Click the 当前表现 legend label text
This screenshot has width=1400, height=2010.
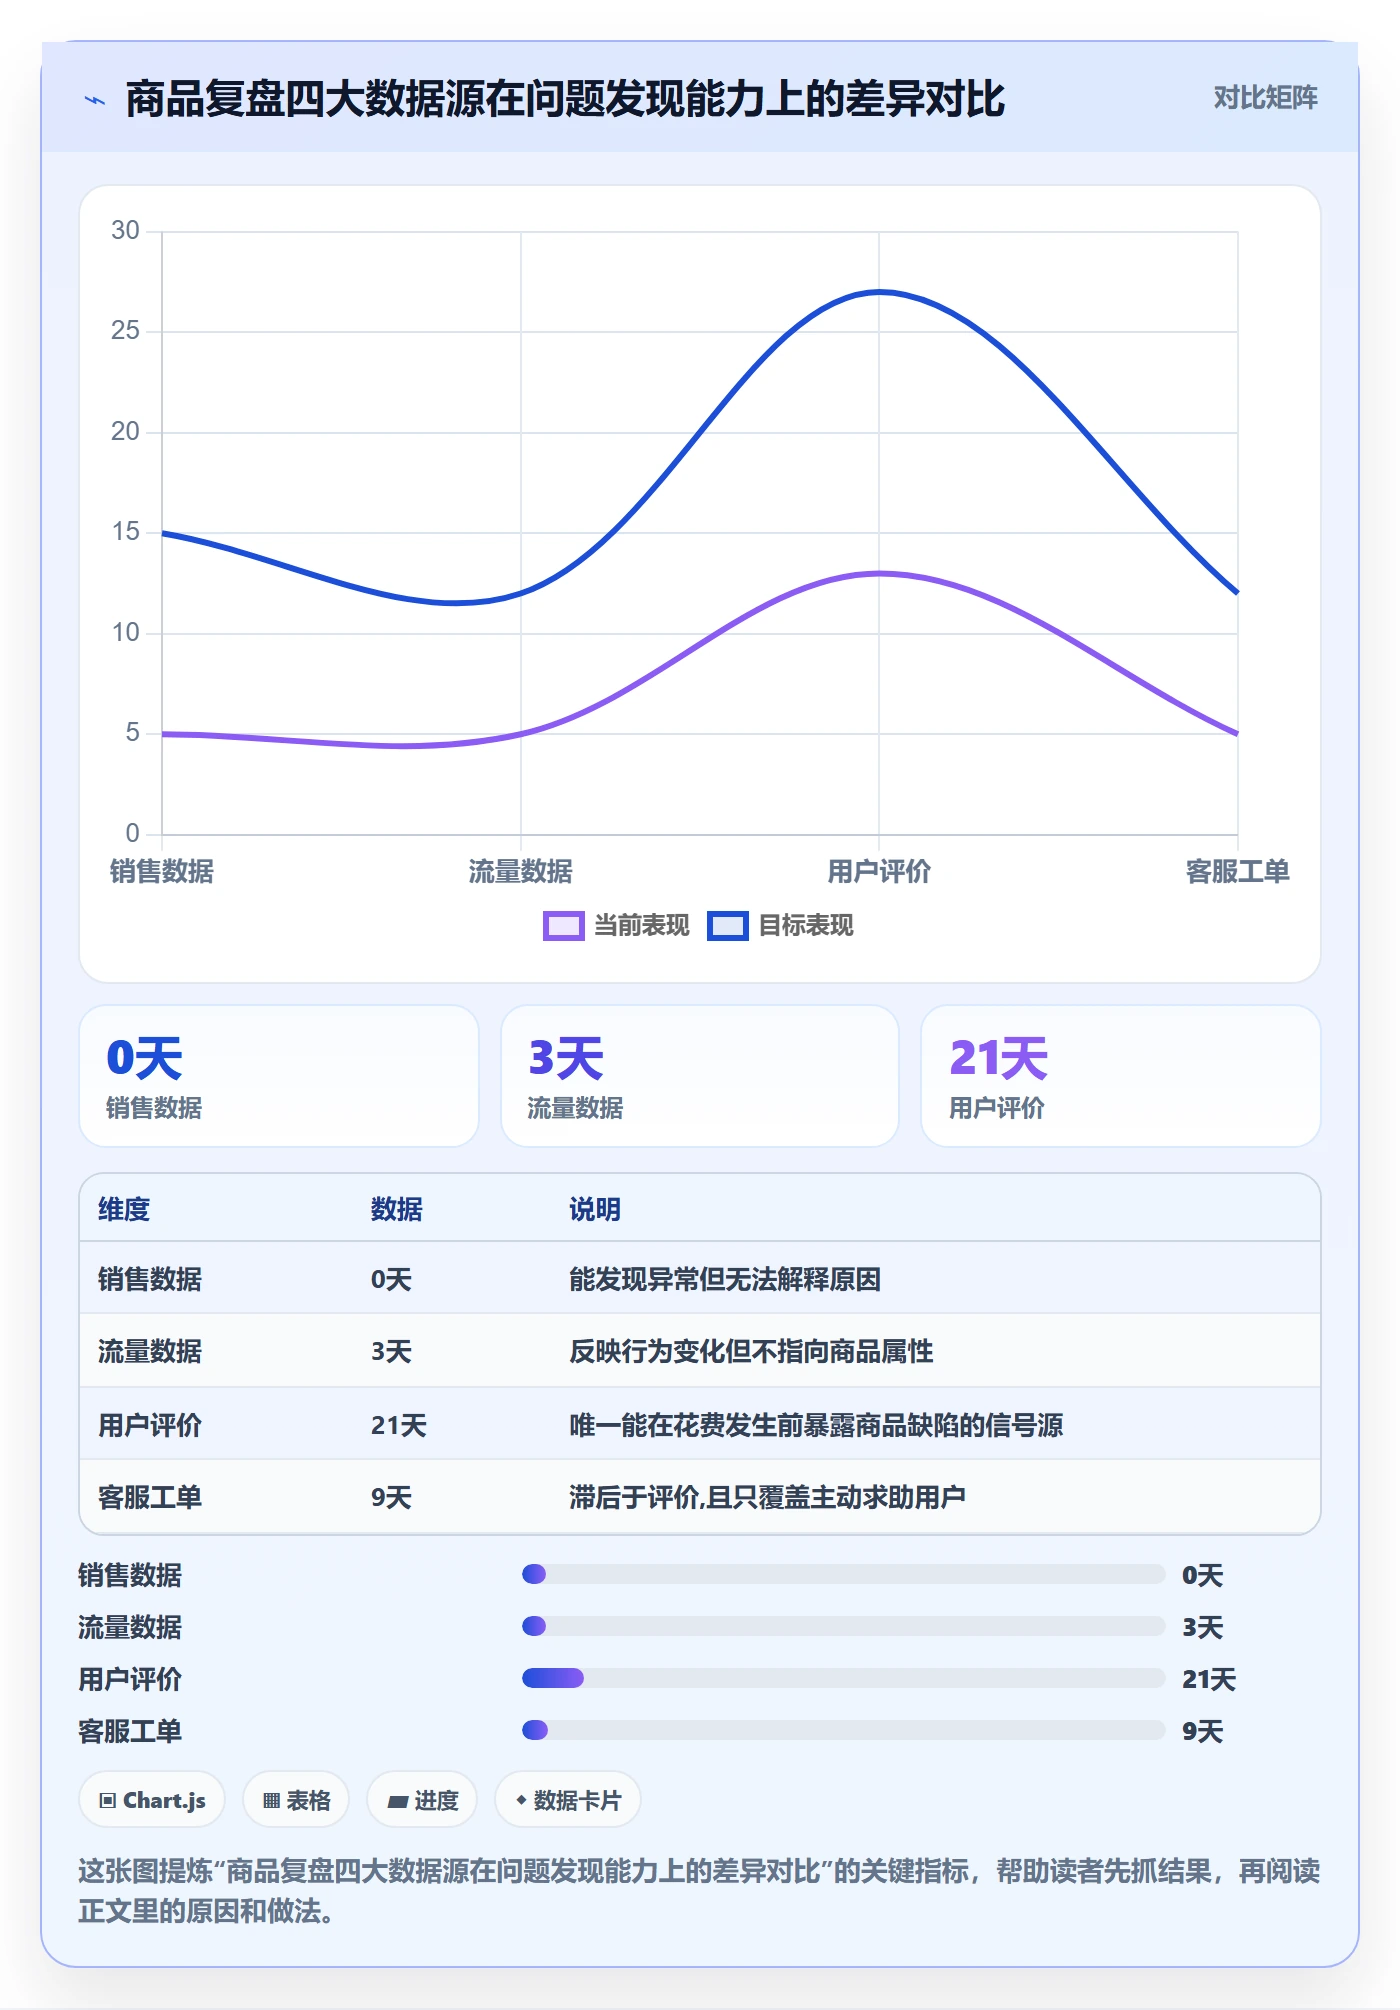[x=642, y=926]
